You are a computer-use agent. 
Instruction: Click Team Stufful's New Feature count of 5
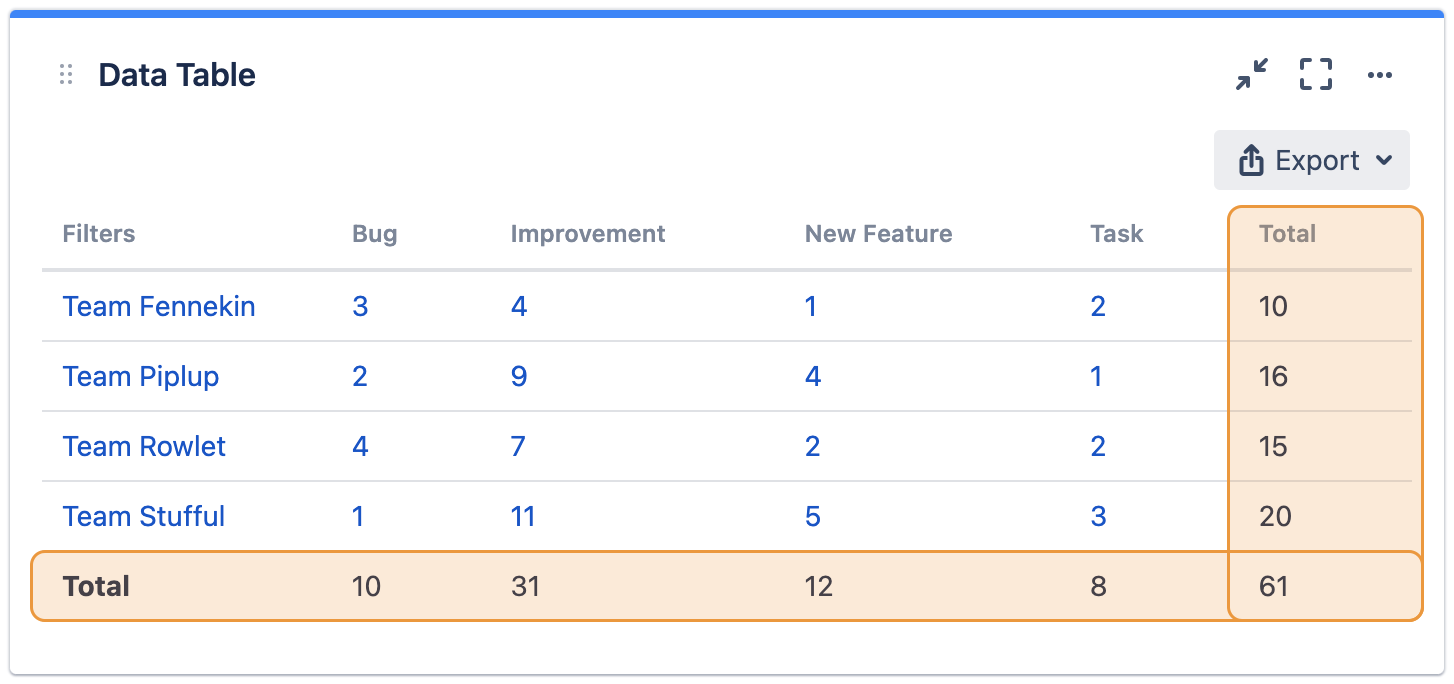tap(813, 517)
